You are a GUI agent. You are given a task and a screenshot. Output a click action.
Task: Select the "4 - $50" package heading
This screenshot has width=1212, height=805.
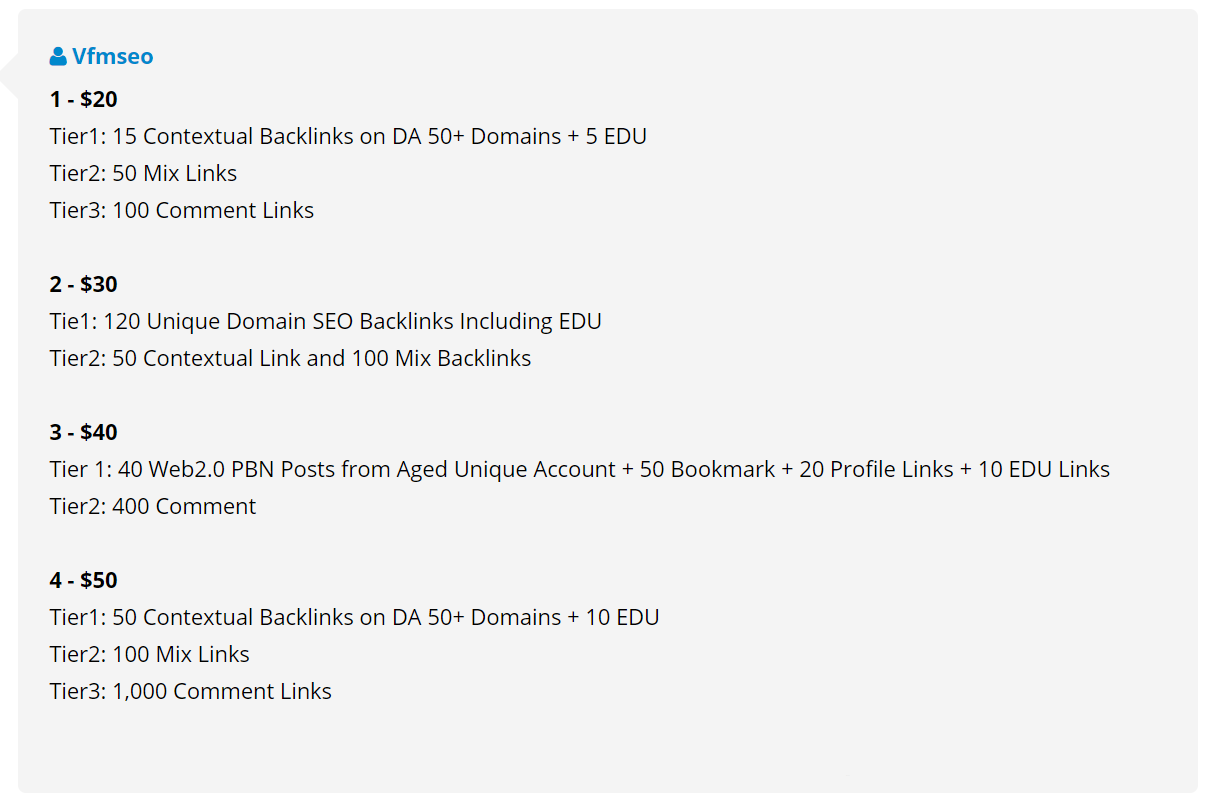point(84,580)
